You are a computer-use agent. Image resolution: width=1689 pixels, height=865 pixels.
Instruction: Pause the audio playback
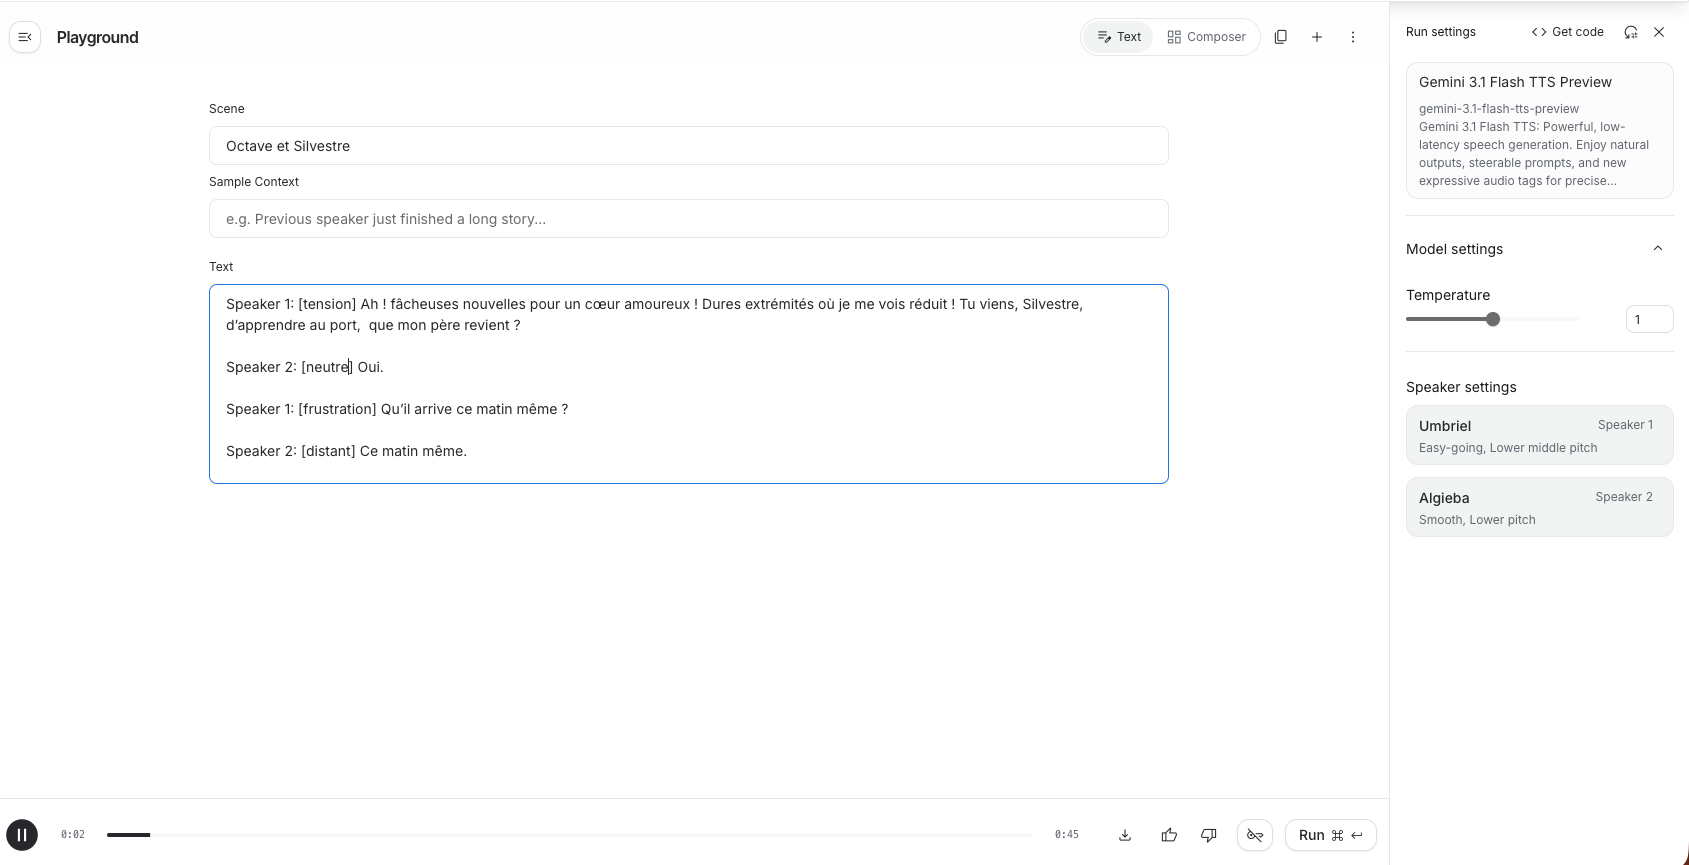pos(22,834)
